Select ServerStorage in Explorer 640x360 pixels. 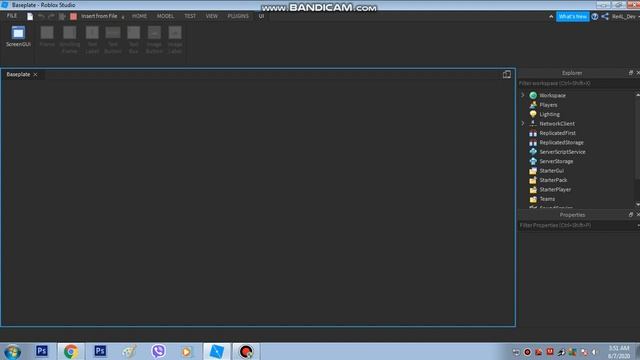point(556,161)
